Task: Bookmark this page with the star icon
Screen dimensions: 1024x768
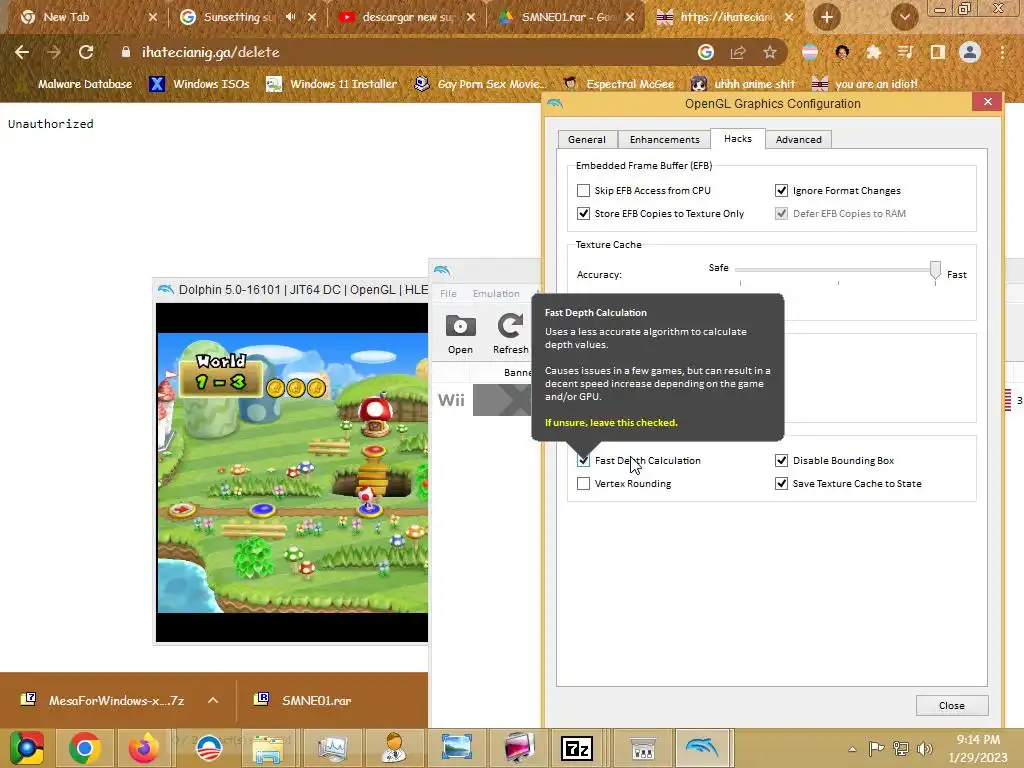Action: tap(770, 52)
